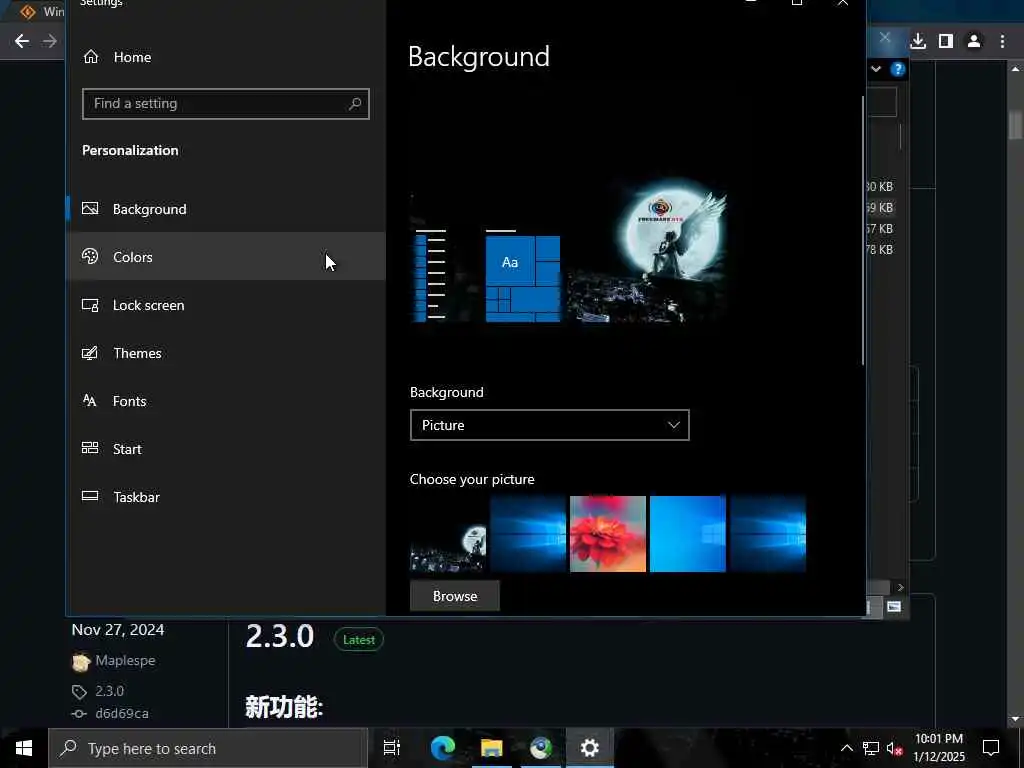Image resolution: width=1024 pixels, height=768 pixels.
Task: Toggle the browser side panel icon
Action: [x=946, y=41]
